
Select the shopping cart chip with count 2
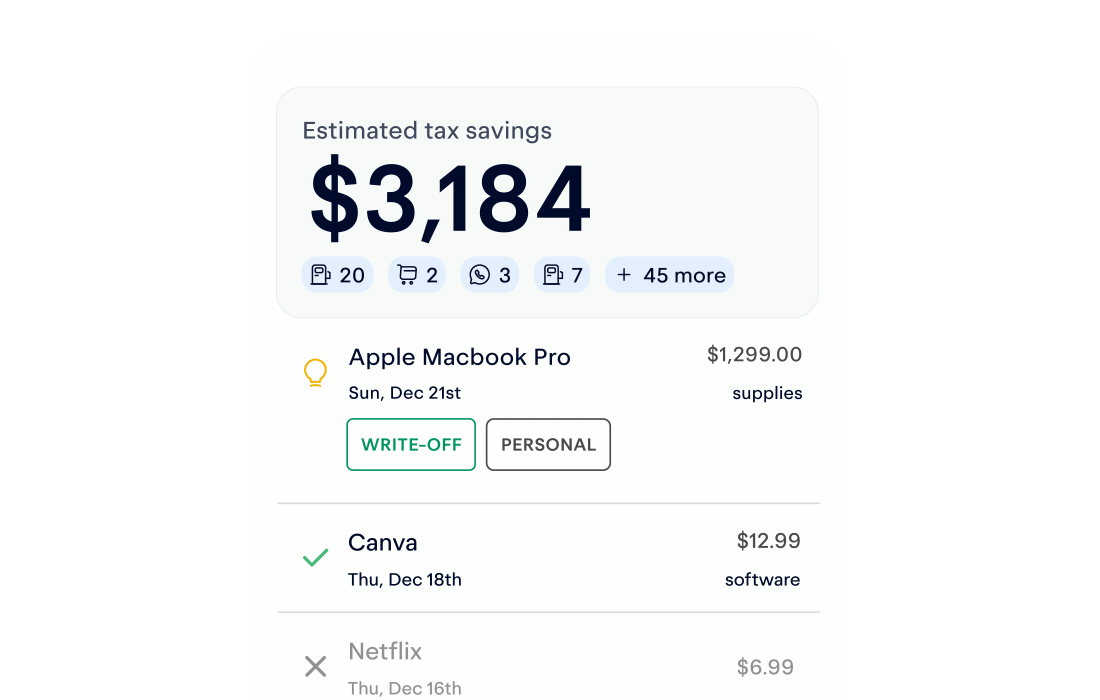pyautogui.click(x=416, y=275)
